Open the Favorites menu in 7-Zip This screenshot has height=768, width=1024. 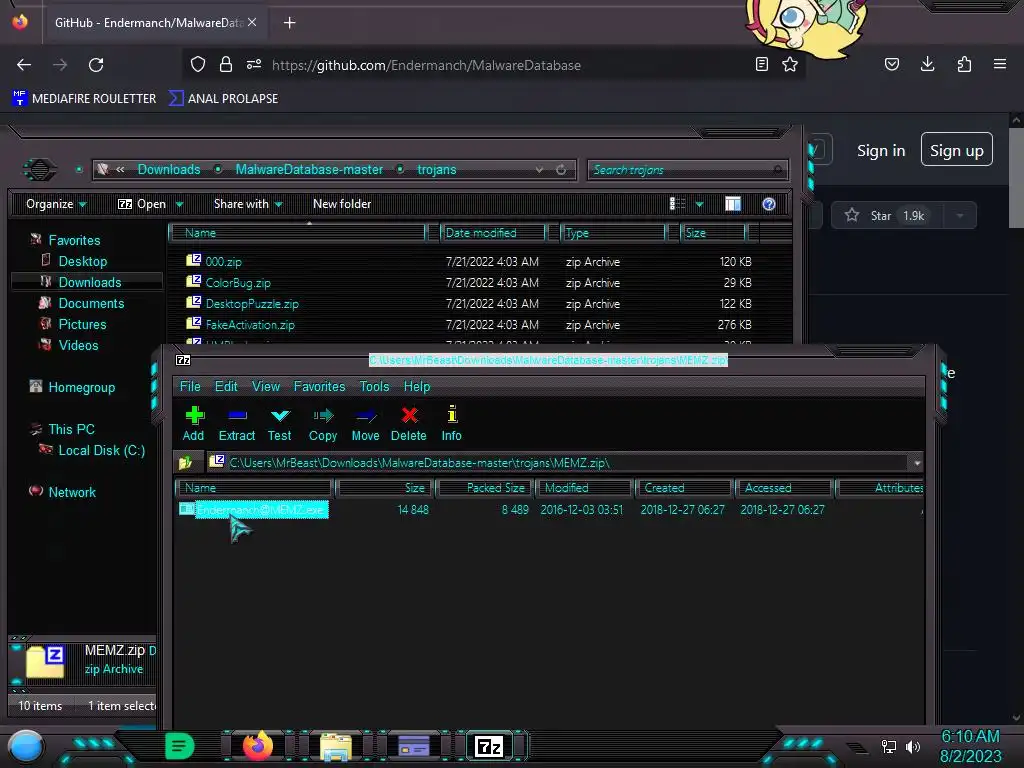(319, 387)
